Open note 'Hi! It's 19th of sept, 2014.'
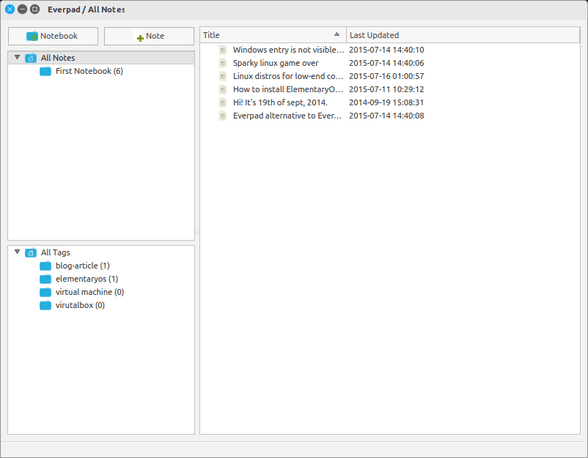 tap(280, 102)
